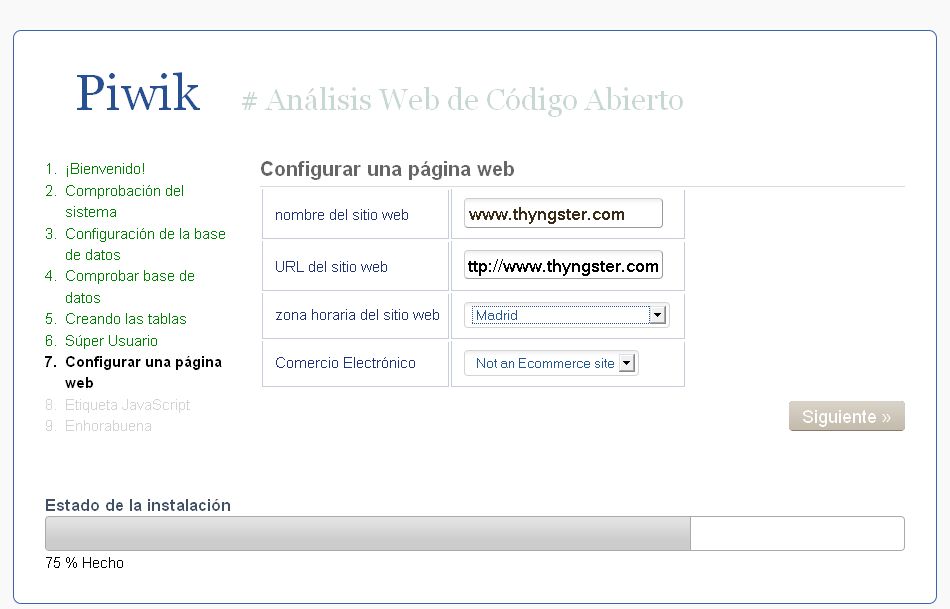Click the 75 % Hecho status text
Image resolution: width=950 pixels, height=609 pixels.
84,563
